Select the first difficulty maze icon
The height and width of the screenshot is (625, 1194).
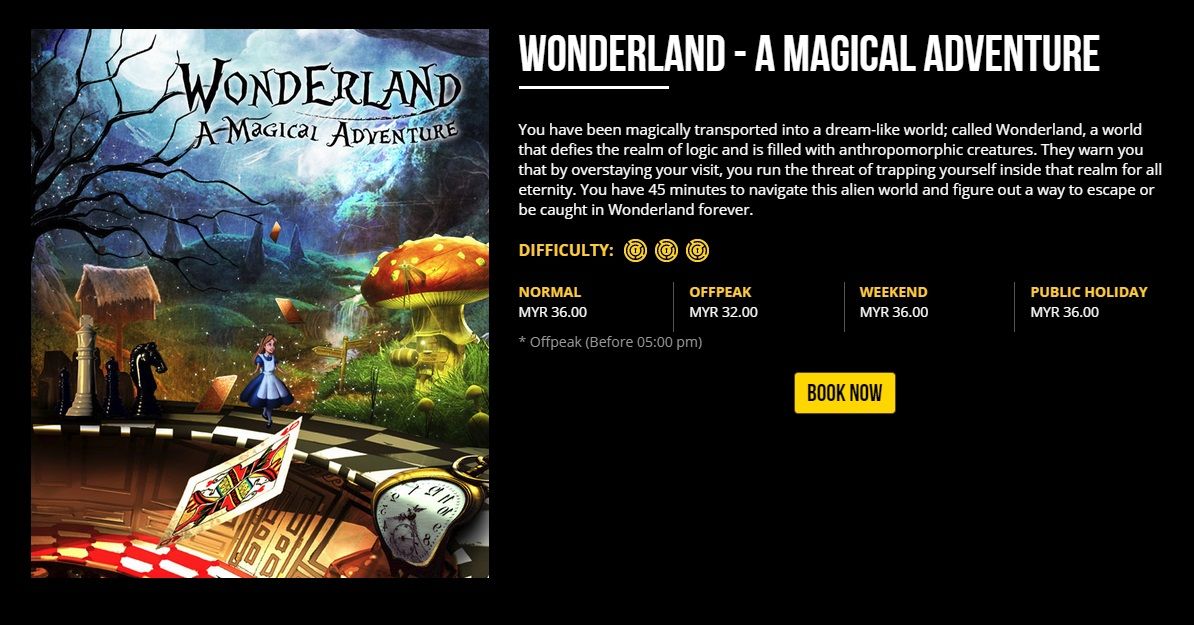pos(635,250)
